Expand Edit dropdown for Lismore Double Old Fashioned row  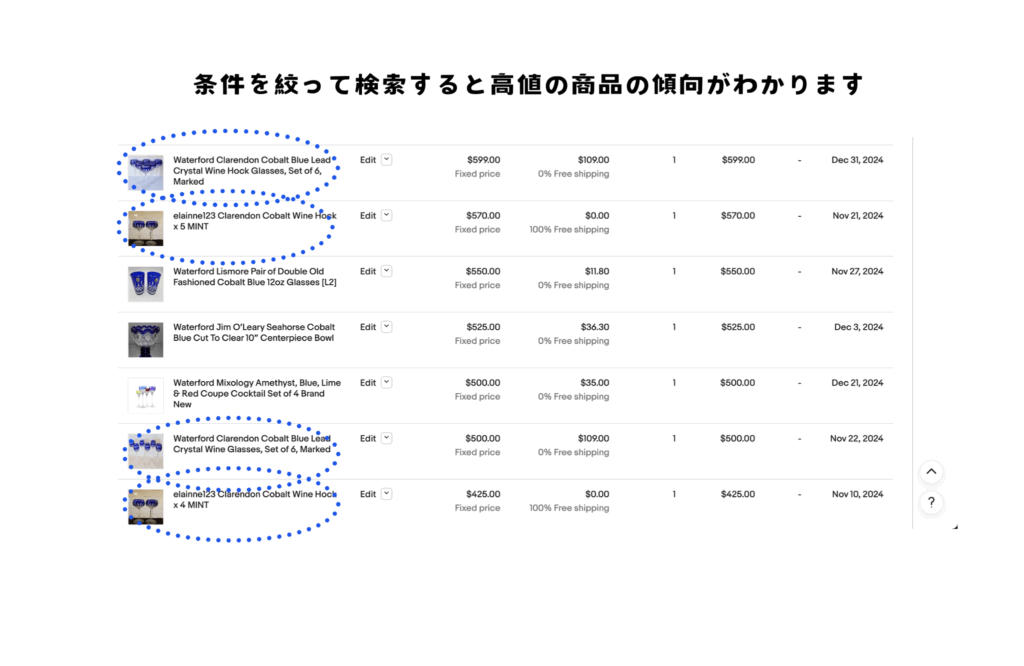point(387,271)
